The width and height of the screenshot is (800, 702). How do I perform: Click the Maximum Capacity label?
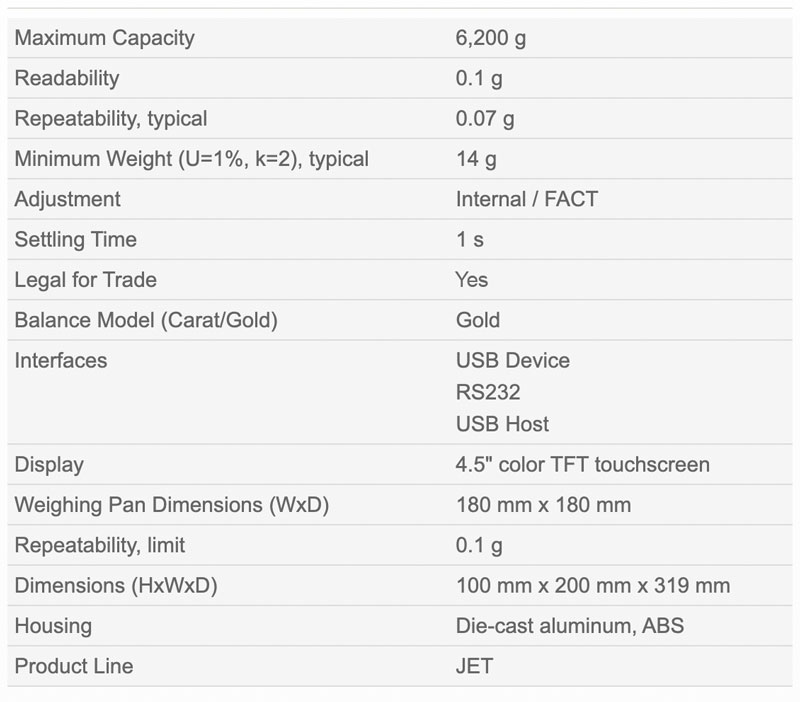105,38
